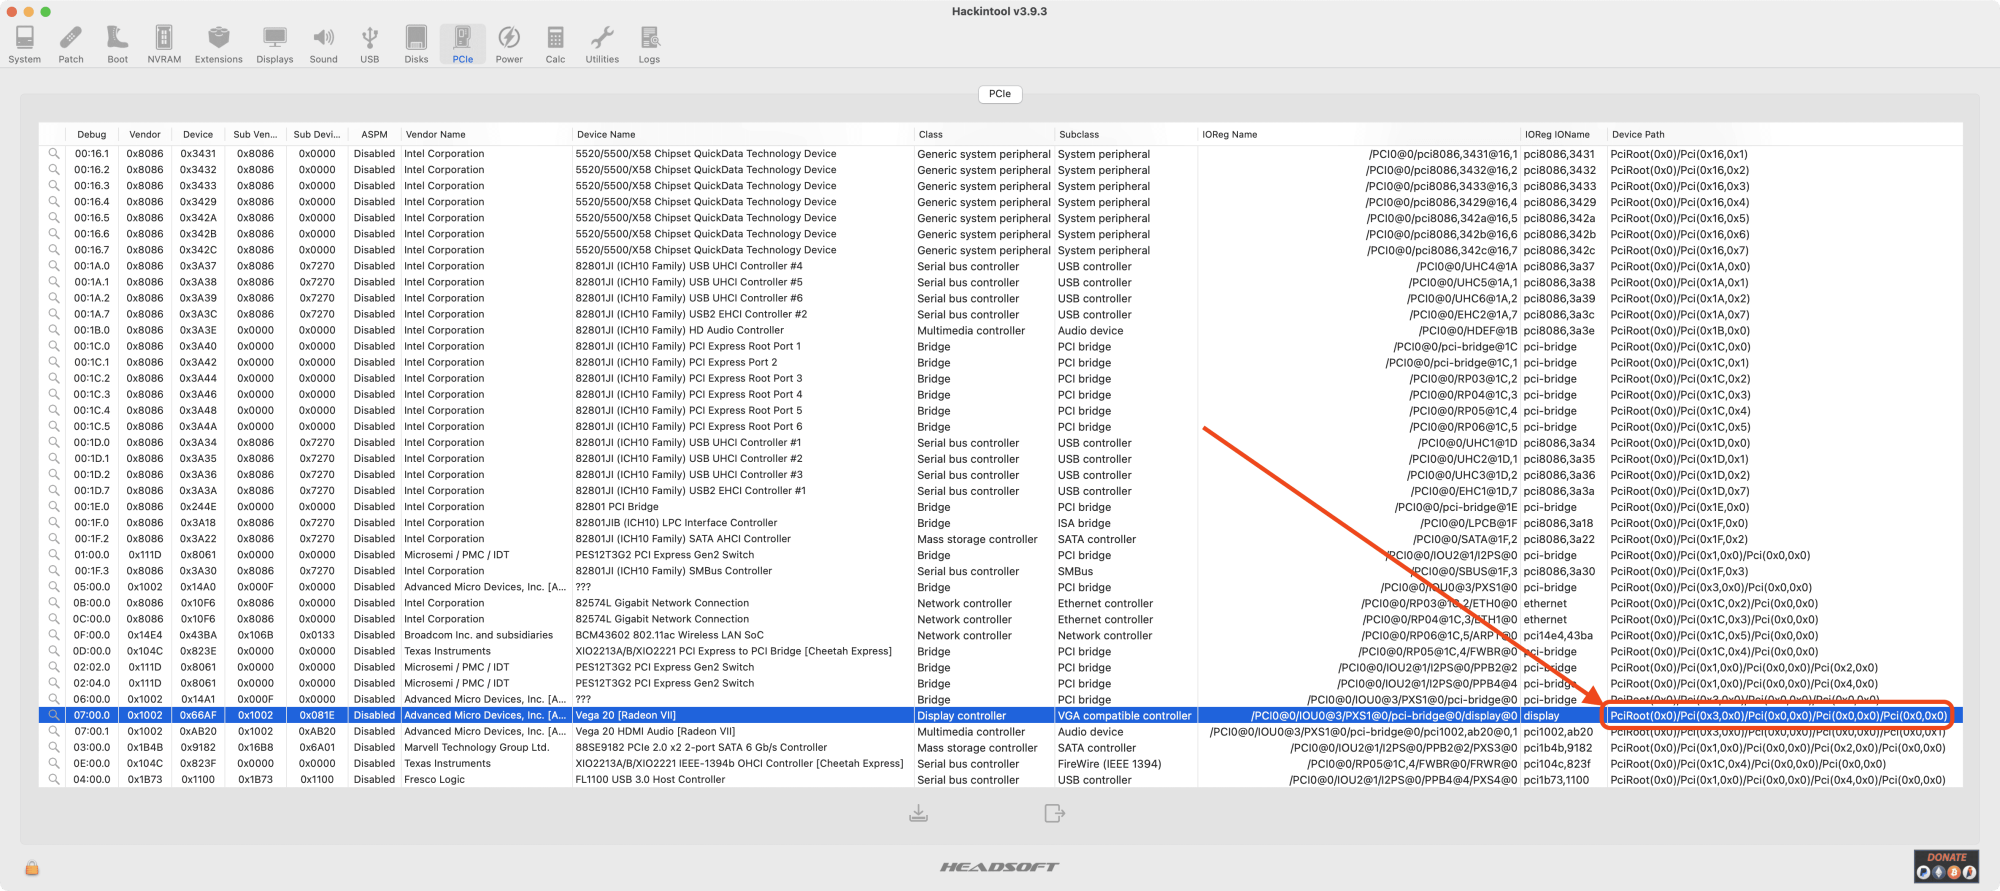Select BCM43602 802.11ac Wireless LAN SoC row
The width and height of the screenshot is (2000, 891).
pos(1000,635)
